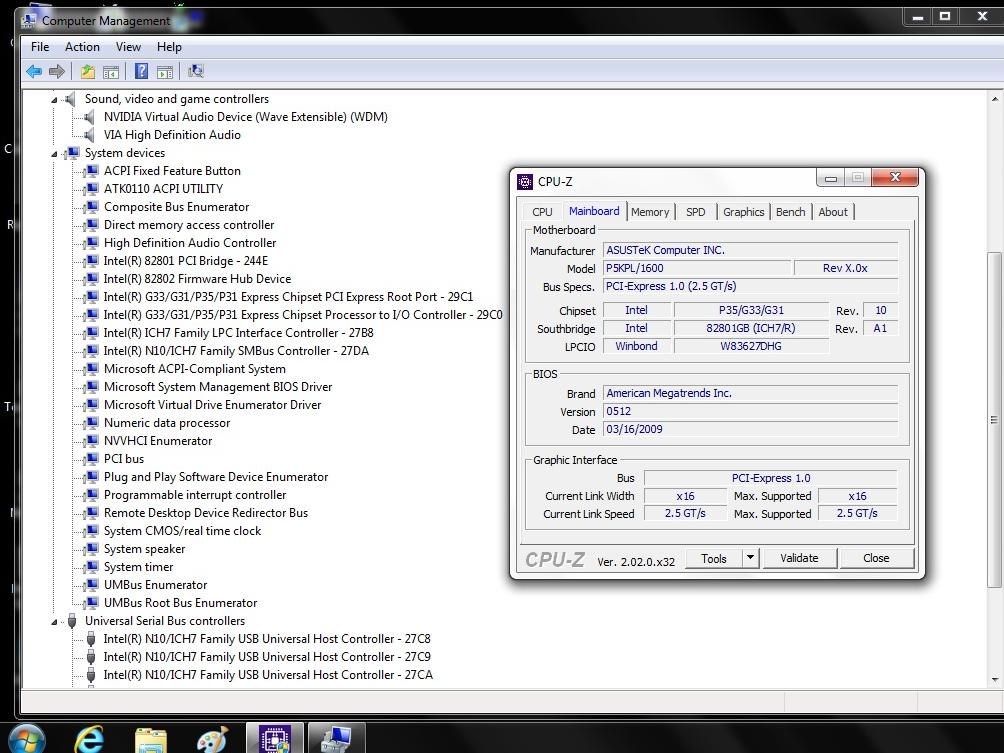
Task: Switch to the Memory tab in CPU-Z
Action: pyautogui.click(x=650, y=212)
